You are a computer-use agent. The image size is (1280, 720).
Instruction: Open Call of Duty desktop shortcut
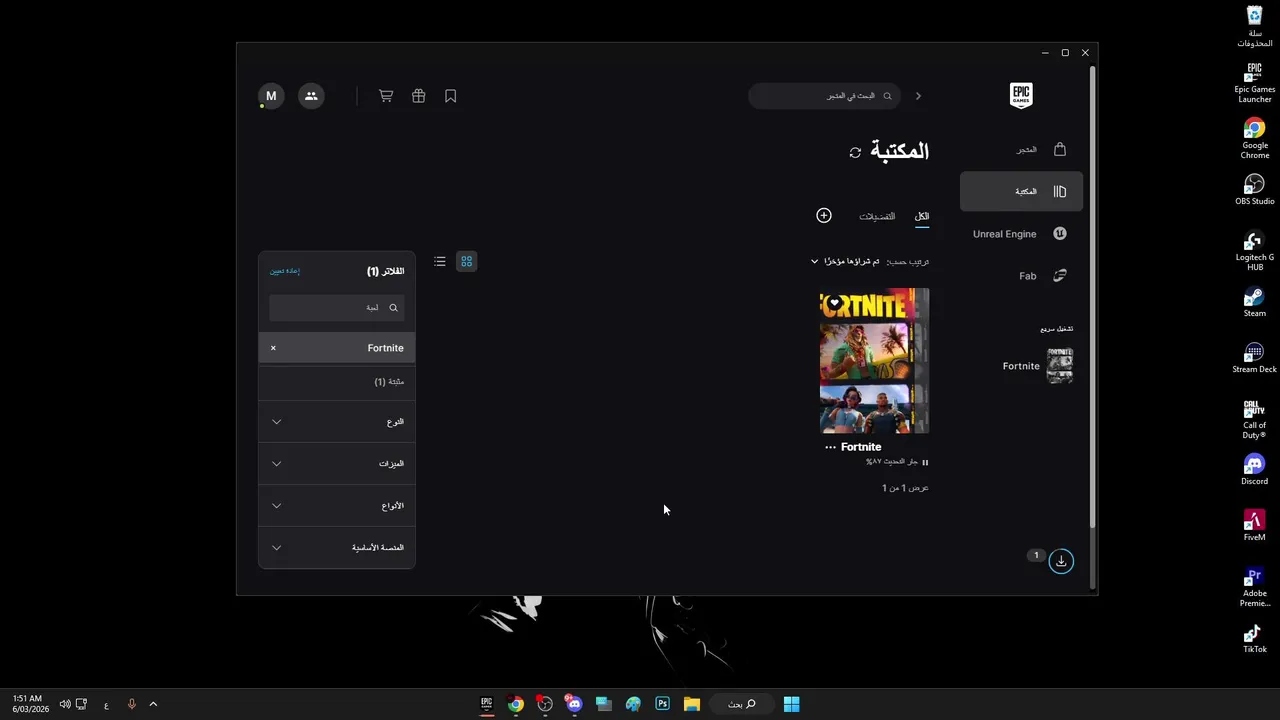click(x=1255, y=419)
